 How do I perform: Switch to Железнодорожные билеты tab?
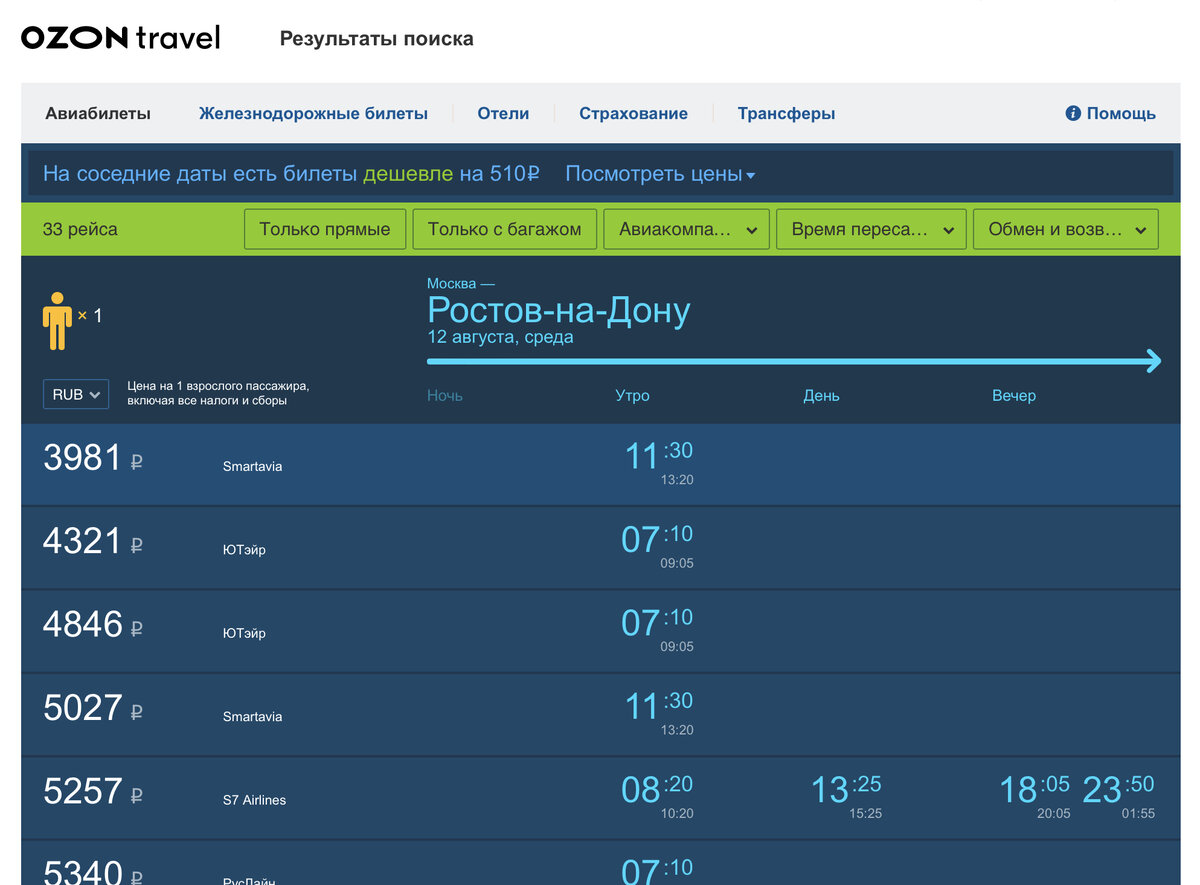coord(313,113)
